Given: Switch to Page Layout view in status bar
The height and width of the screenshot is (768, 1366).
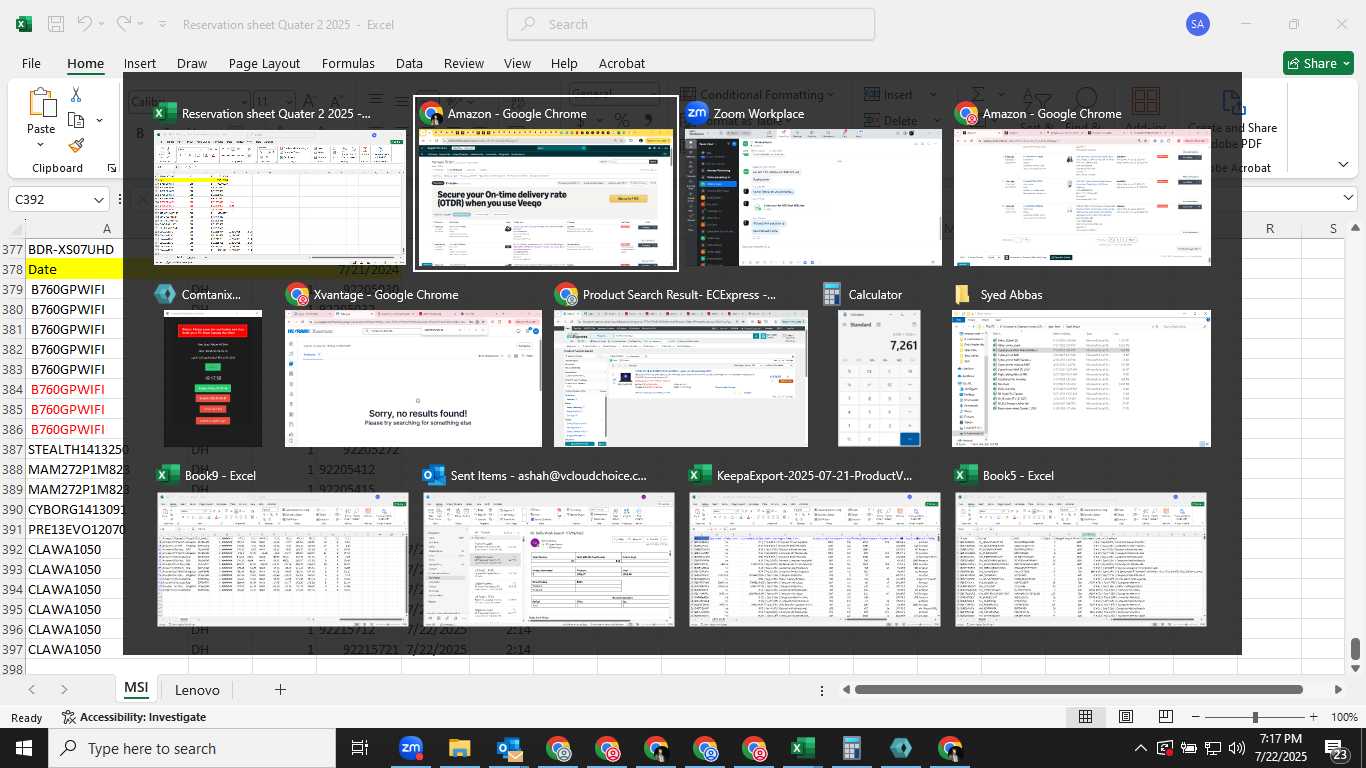Looking at the screenshot, I should click(x=1126, y=717).
